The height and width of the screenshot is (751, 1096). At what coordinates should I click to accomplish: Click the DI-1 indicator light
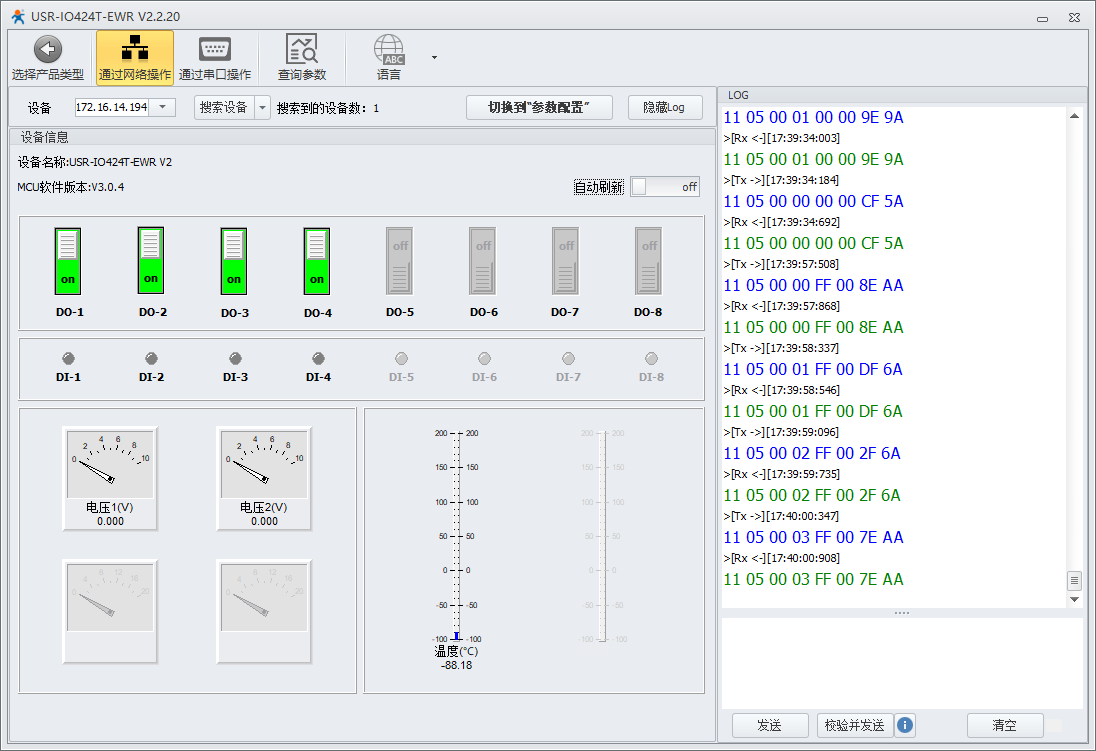(x=68, y=359)
